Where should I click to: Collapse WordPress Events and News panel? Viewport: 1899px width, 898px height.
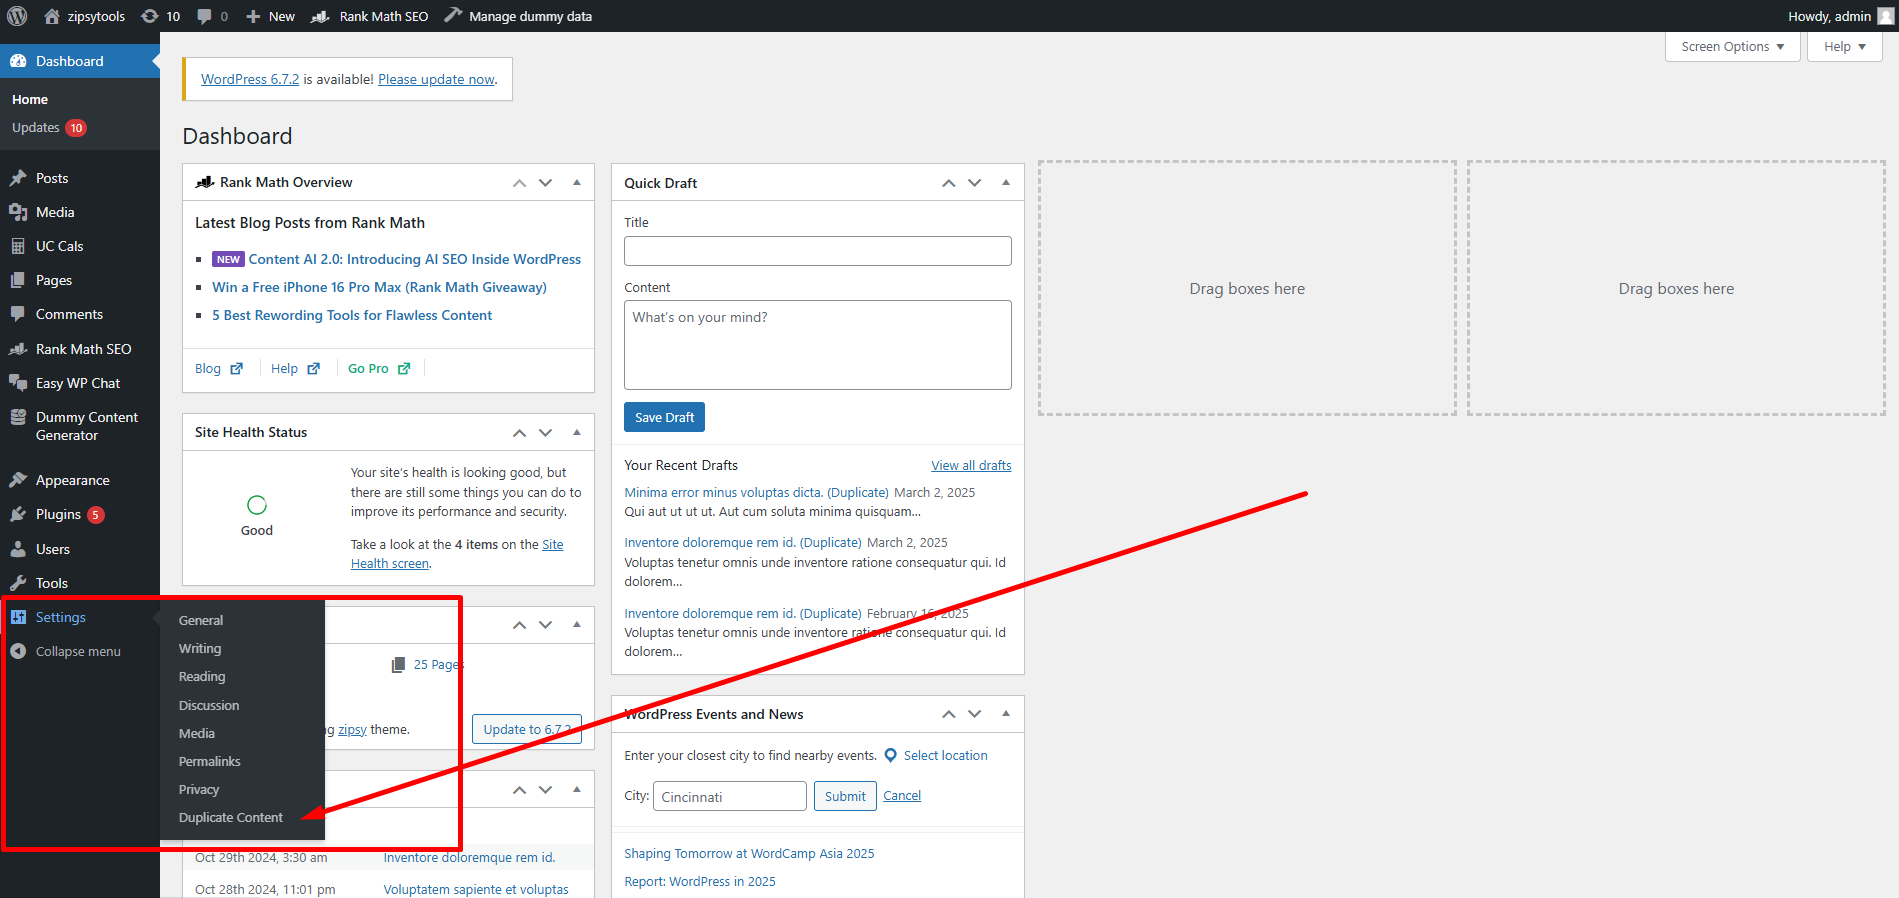(1006, 714)
